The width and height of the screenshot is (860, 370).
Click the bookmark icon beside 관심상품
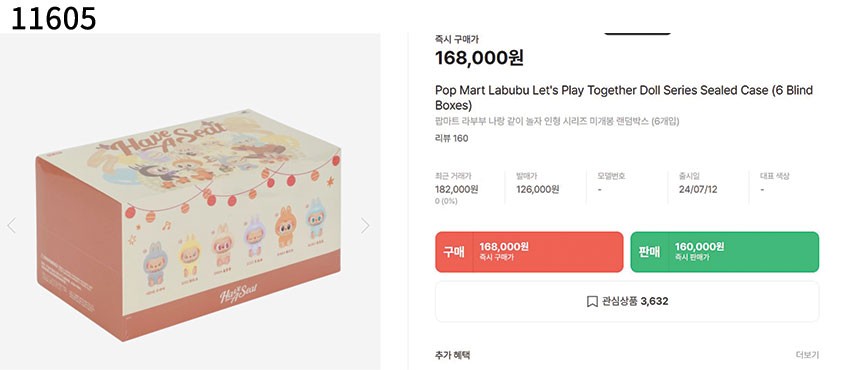(592, 301)
